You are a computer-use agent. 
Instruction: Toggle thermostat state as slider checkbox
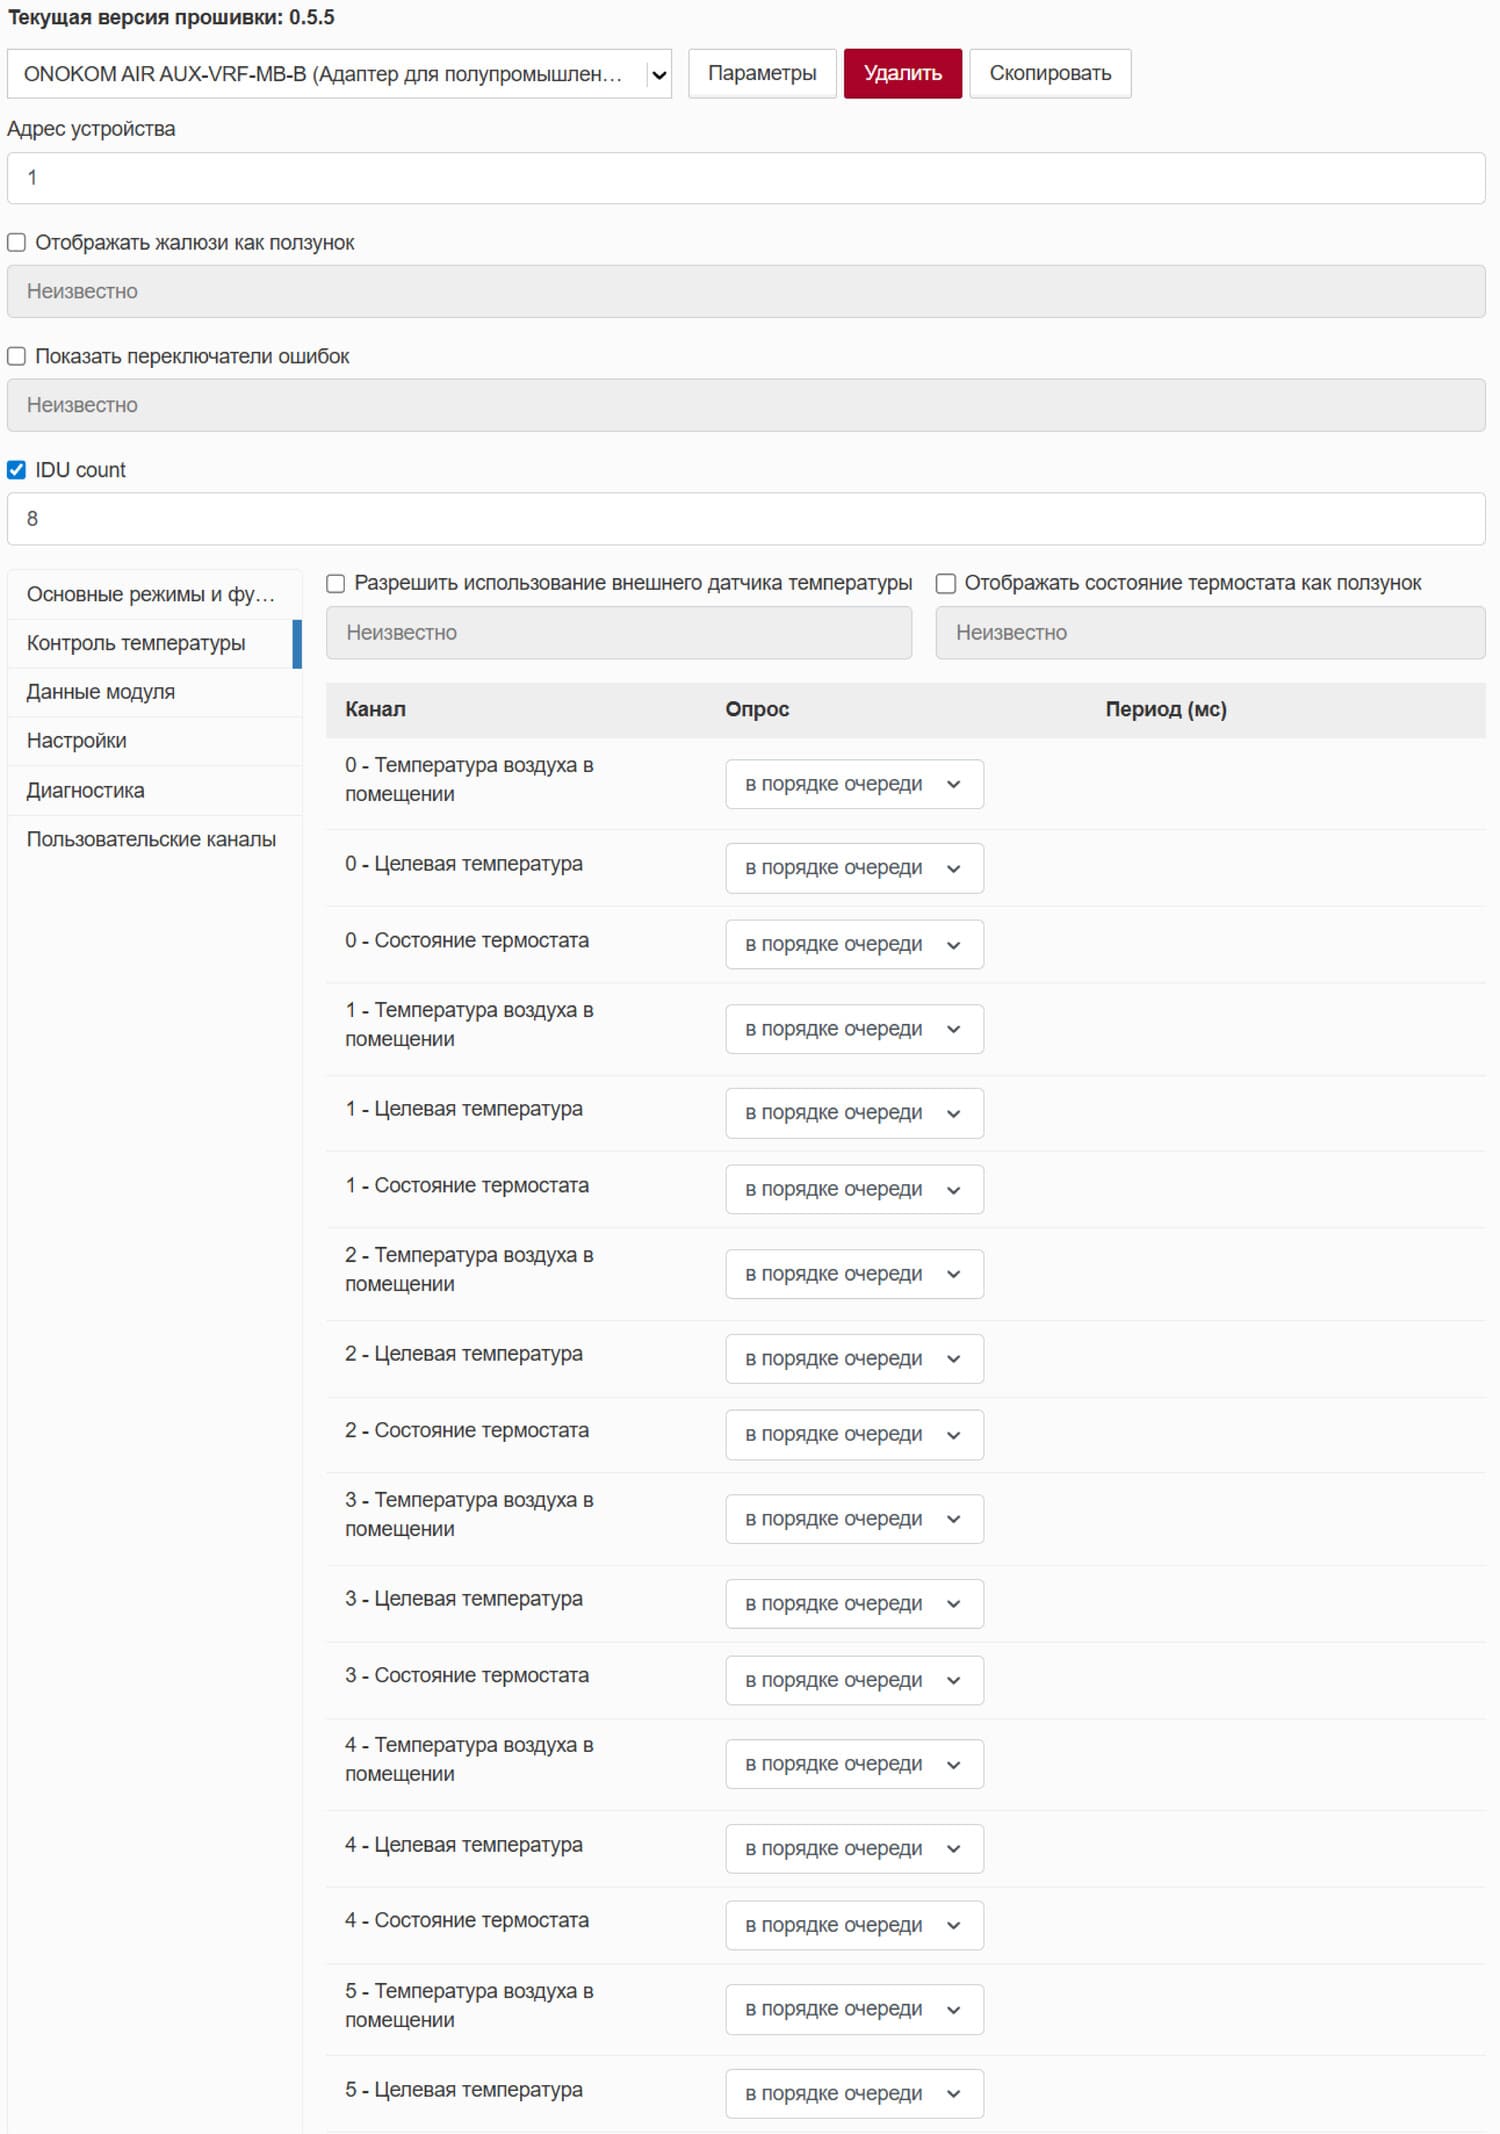point(946,584)
